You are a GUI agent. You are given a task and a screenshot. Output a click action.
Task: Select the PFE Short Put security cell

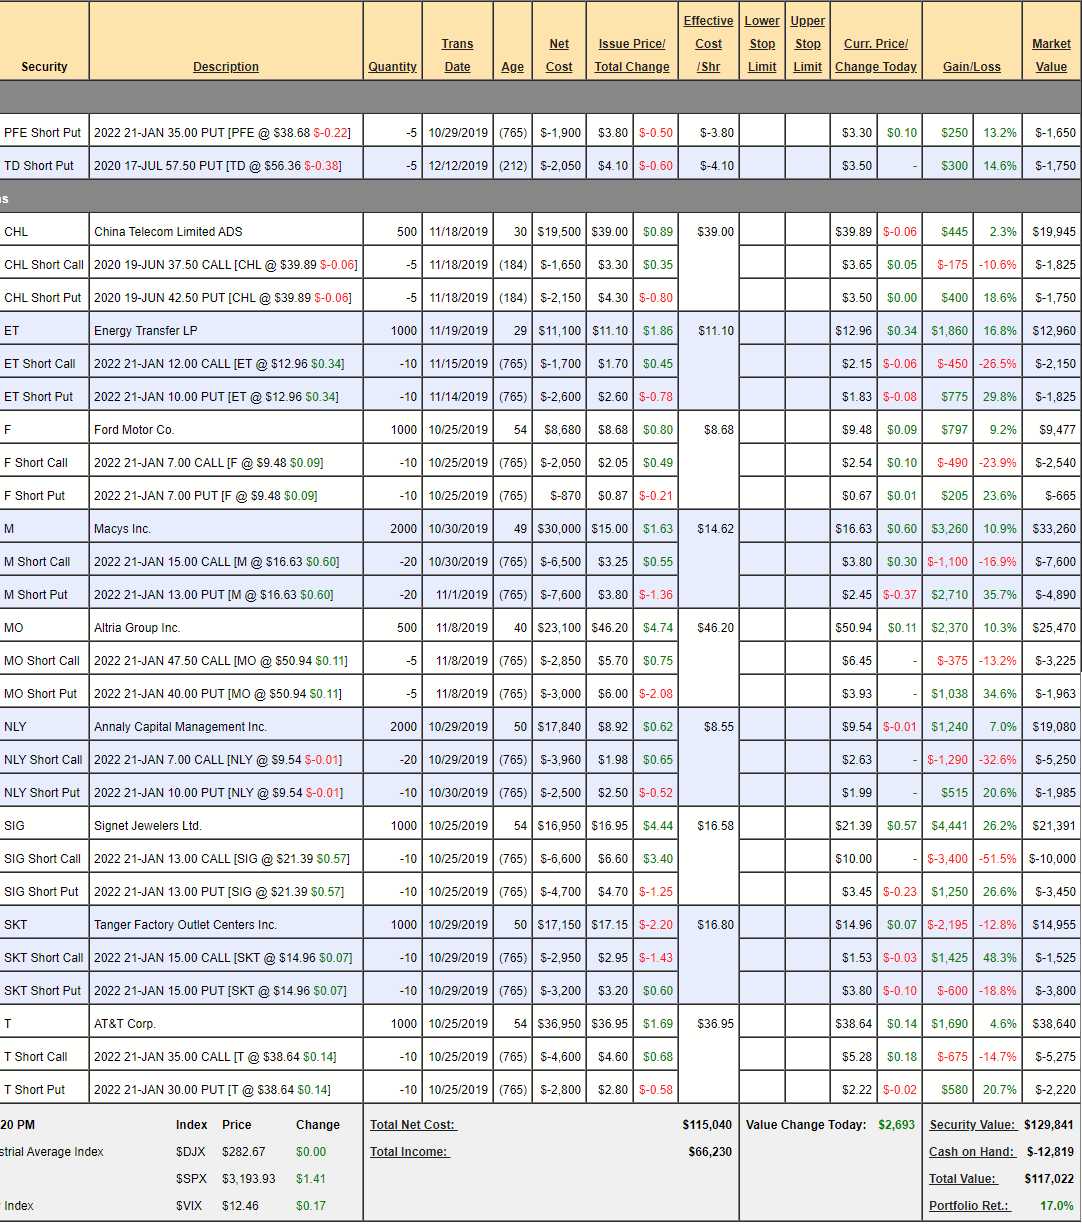[42, 133]
